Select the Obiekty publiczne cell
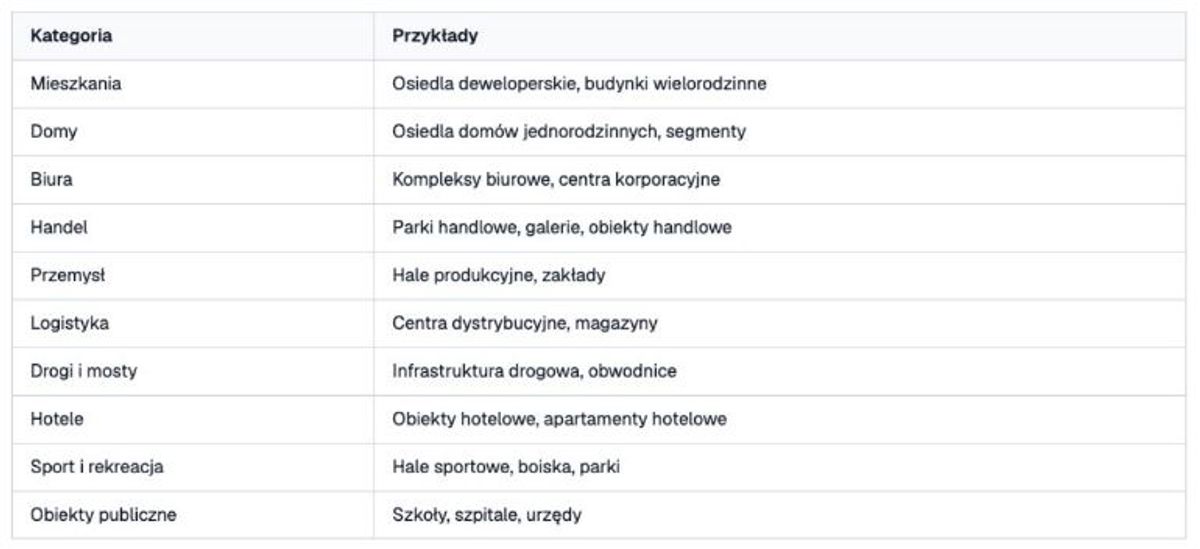The width and height of the screenshot is (1200, 549). pyautogui.click(x=193, y=516)
